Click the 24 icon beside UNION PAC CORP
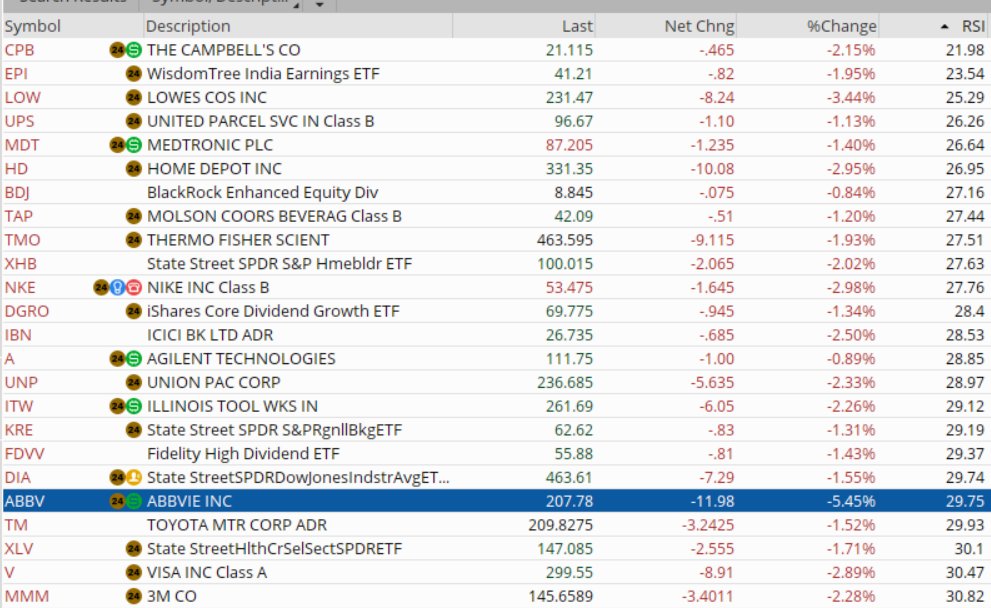 (133, 382)
